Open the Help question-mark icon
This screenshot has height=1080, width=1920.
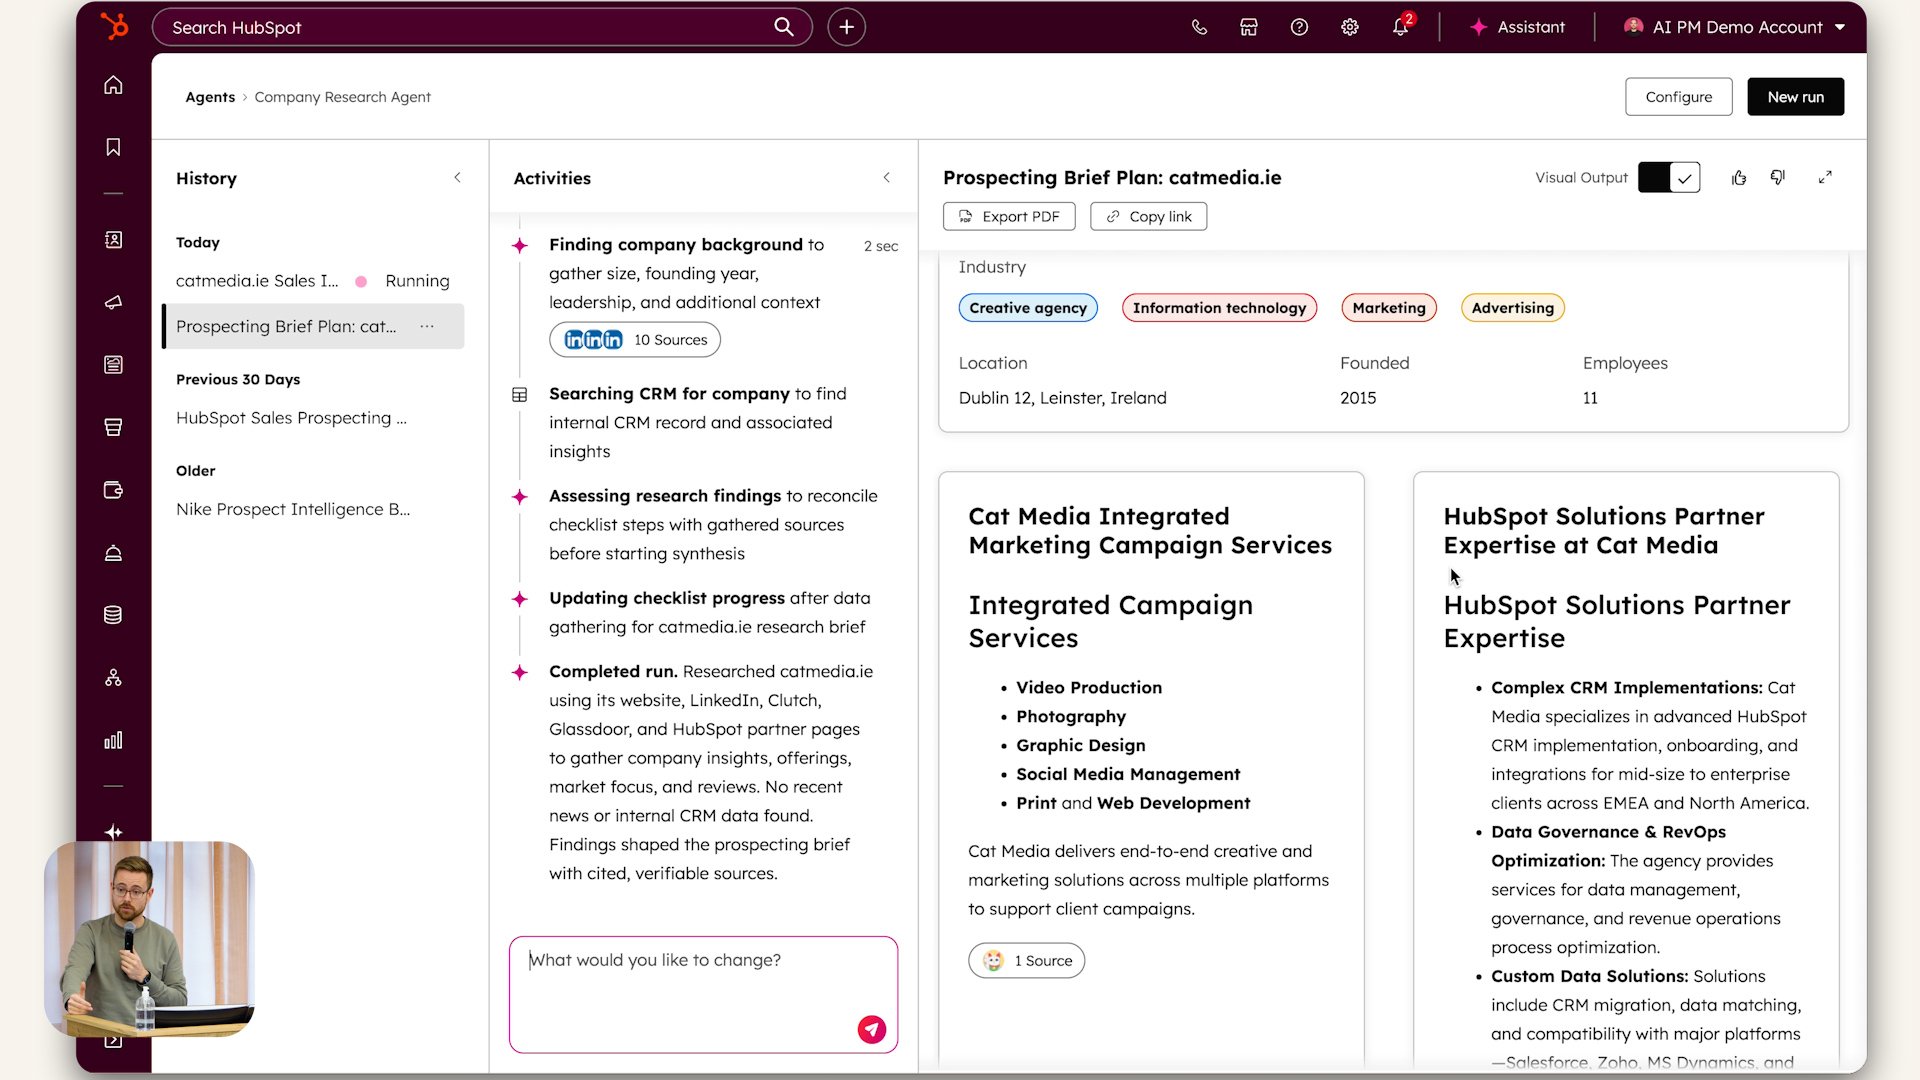[x=1298, y=27]
